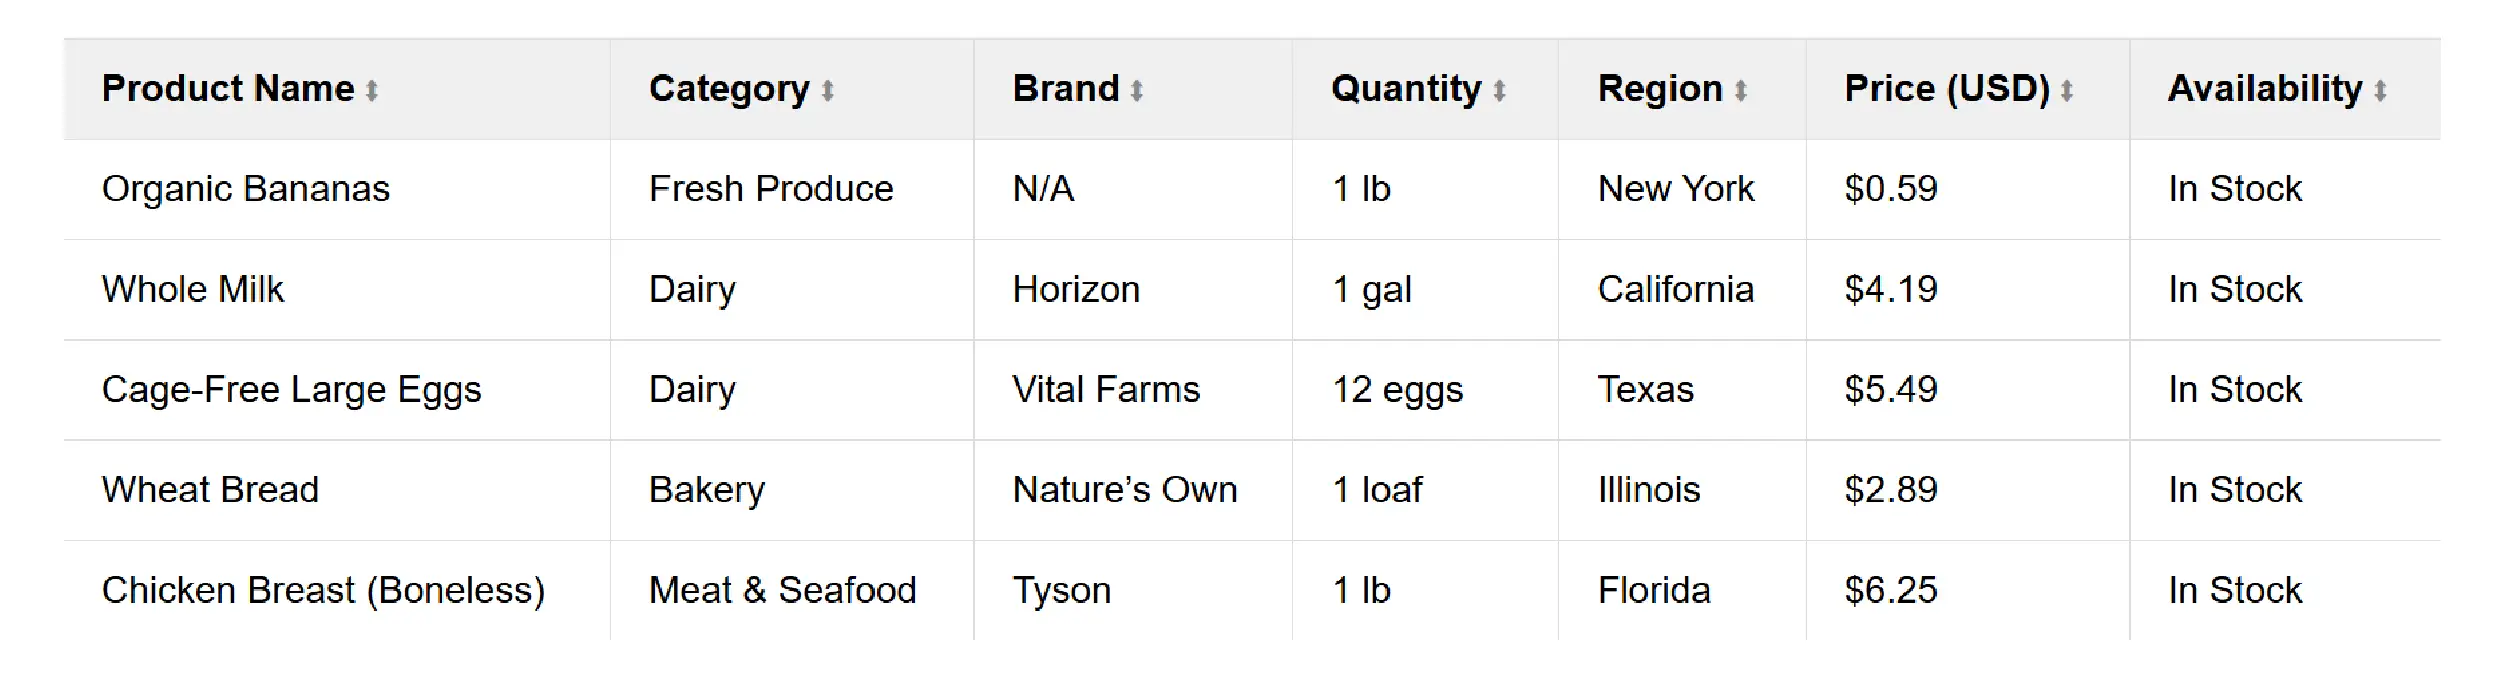Click the Category column sort icon
The width and height of the screenshot is (2506, 678).
pos(827,91)
